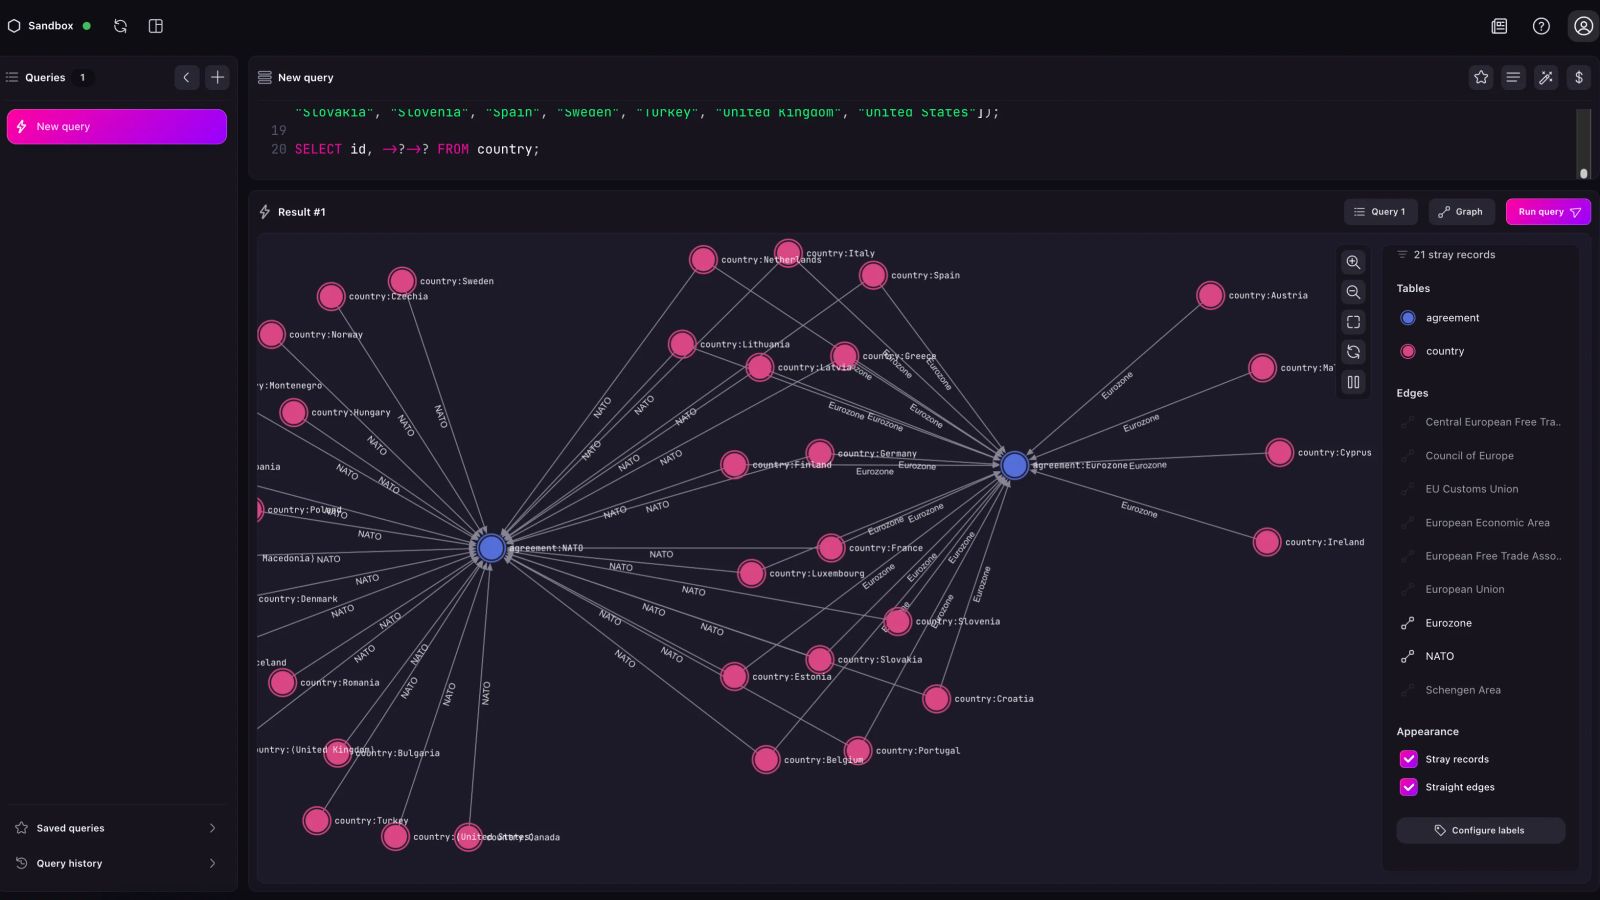1600x900 pixels.
Task: Select the zoom in control on the graph
Action: (1353, 262)
